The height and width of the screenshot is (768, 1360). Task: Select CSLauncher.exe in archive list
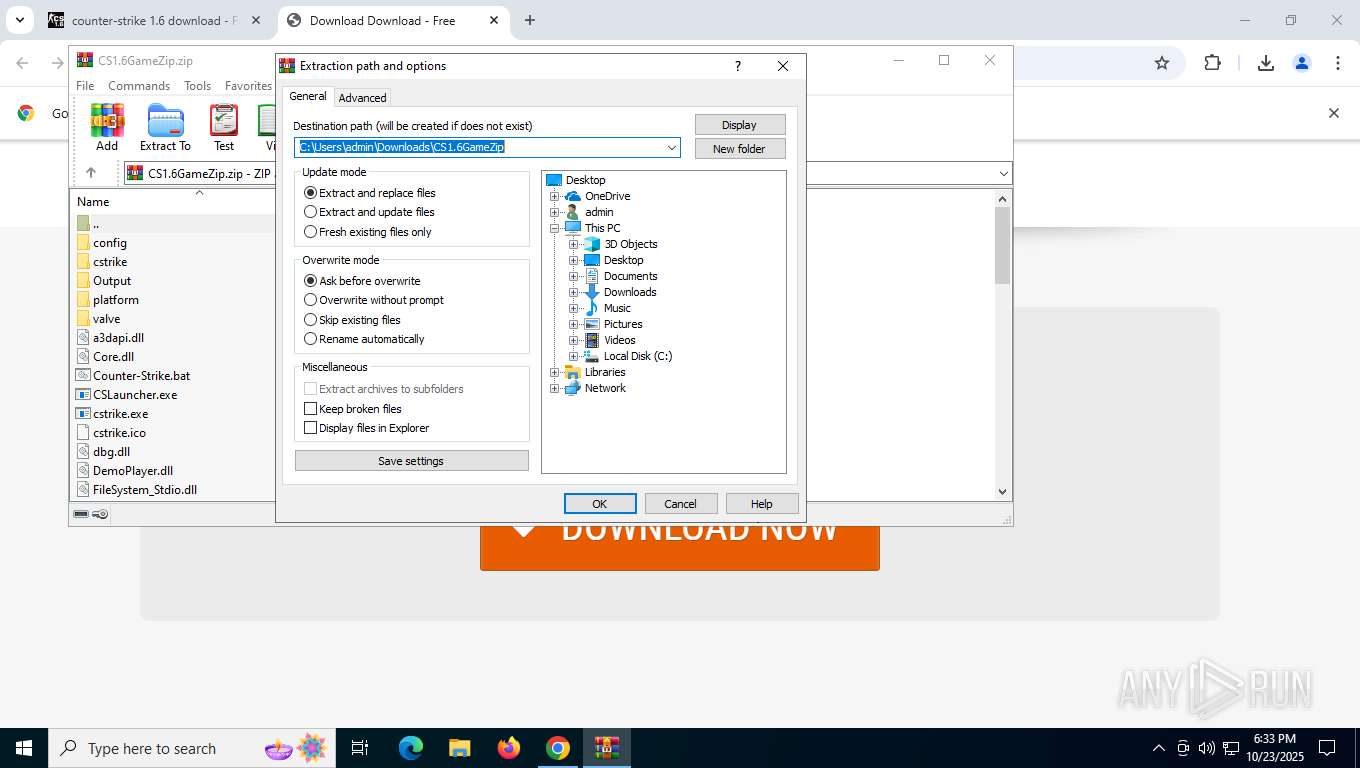pos(135,394)
